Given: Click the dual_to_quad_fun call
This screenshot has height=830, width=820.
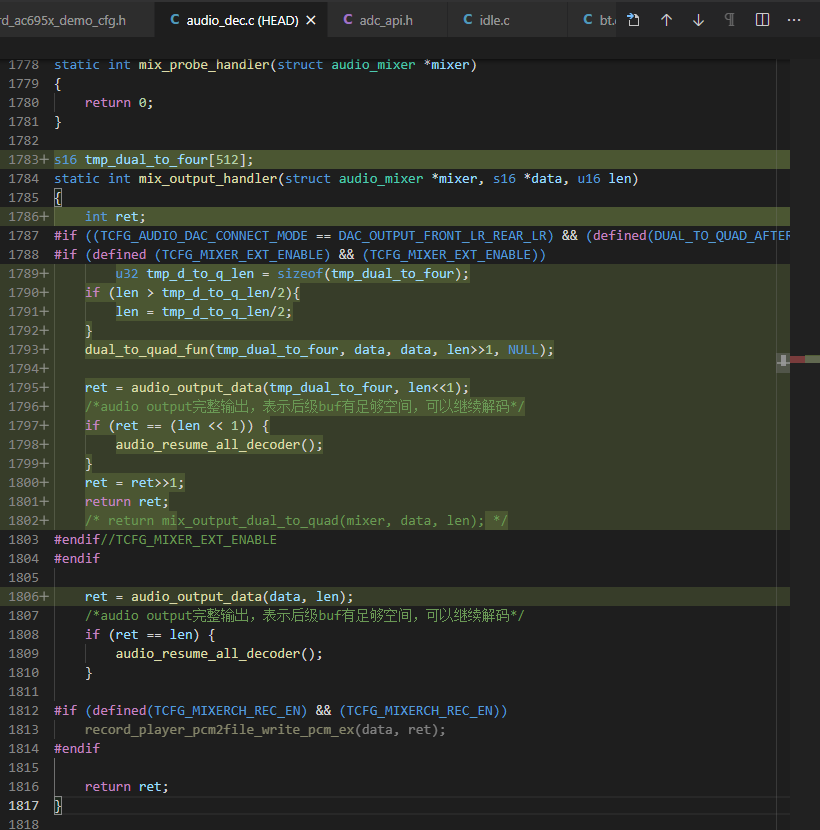Looking at the screenshot, I should pyautogui.click(x=147, y=349).
